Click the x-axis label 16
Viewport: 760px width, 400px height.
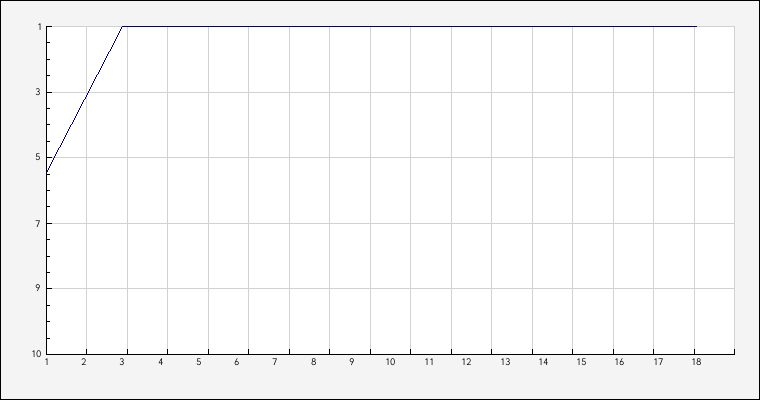click(619, 362)
